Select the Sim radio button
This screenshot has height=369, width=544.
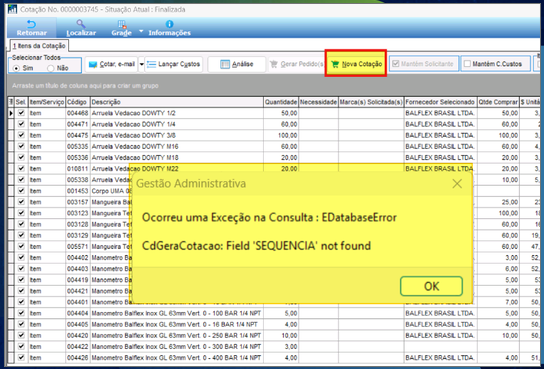16,68
